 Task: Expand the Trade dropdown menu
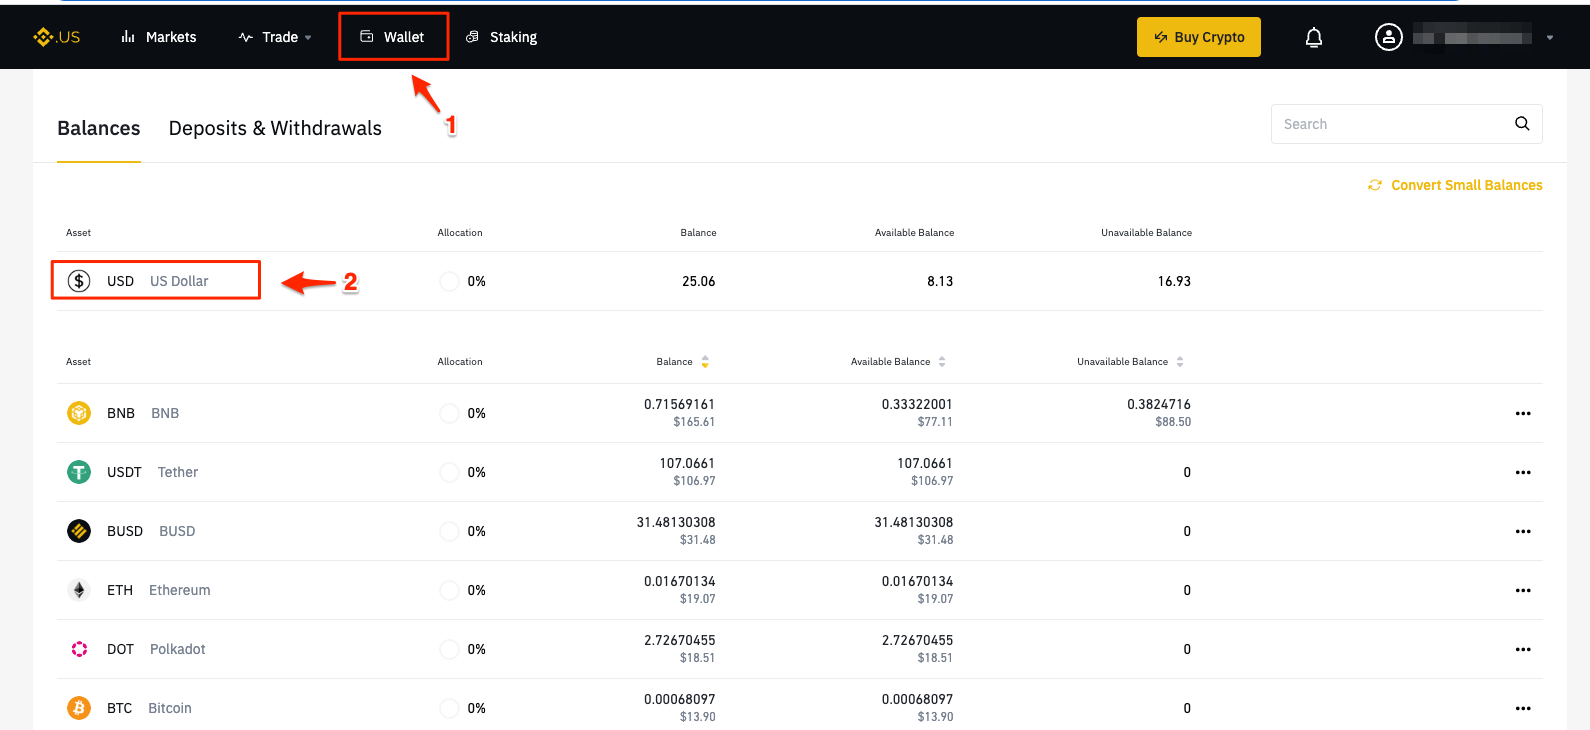coord(275,37)
